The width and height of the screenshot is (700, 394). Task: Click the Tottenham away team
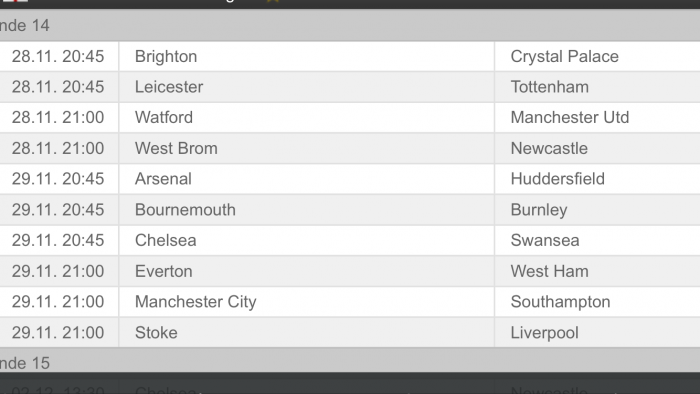coord(550,87)
